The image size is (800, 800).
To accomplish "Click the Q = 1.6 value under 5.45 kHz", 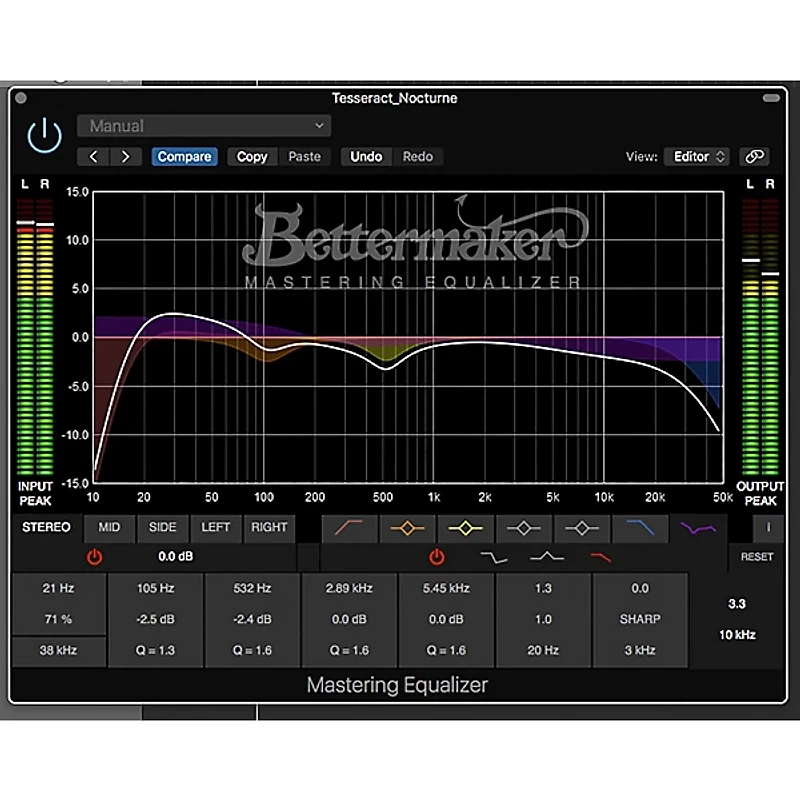I will pyautogui.click(x=446, y=651).
